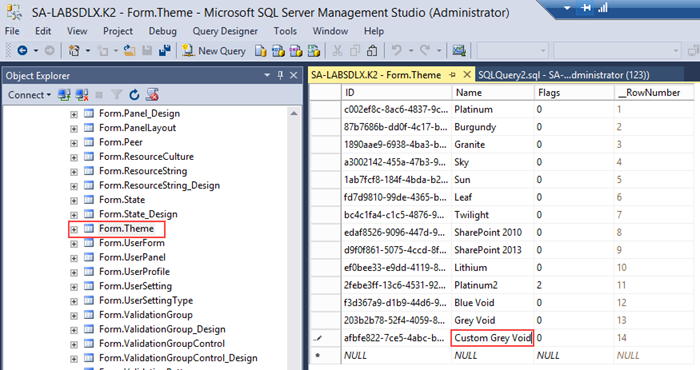Select the Form.ValidationGroup table in the tree
This screenshot has height=370, width=700.
pyautogui.click(x=146, y=315)
